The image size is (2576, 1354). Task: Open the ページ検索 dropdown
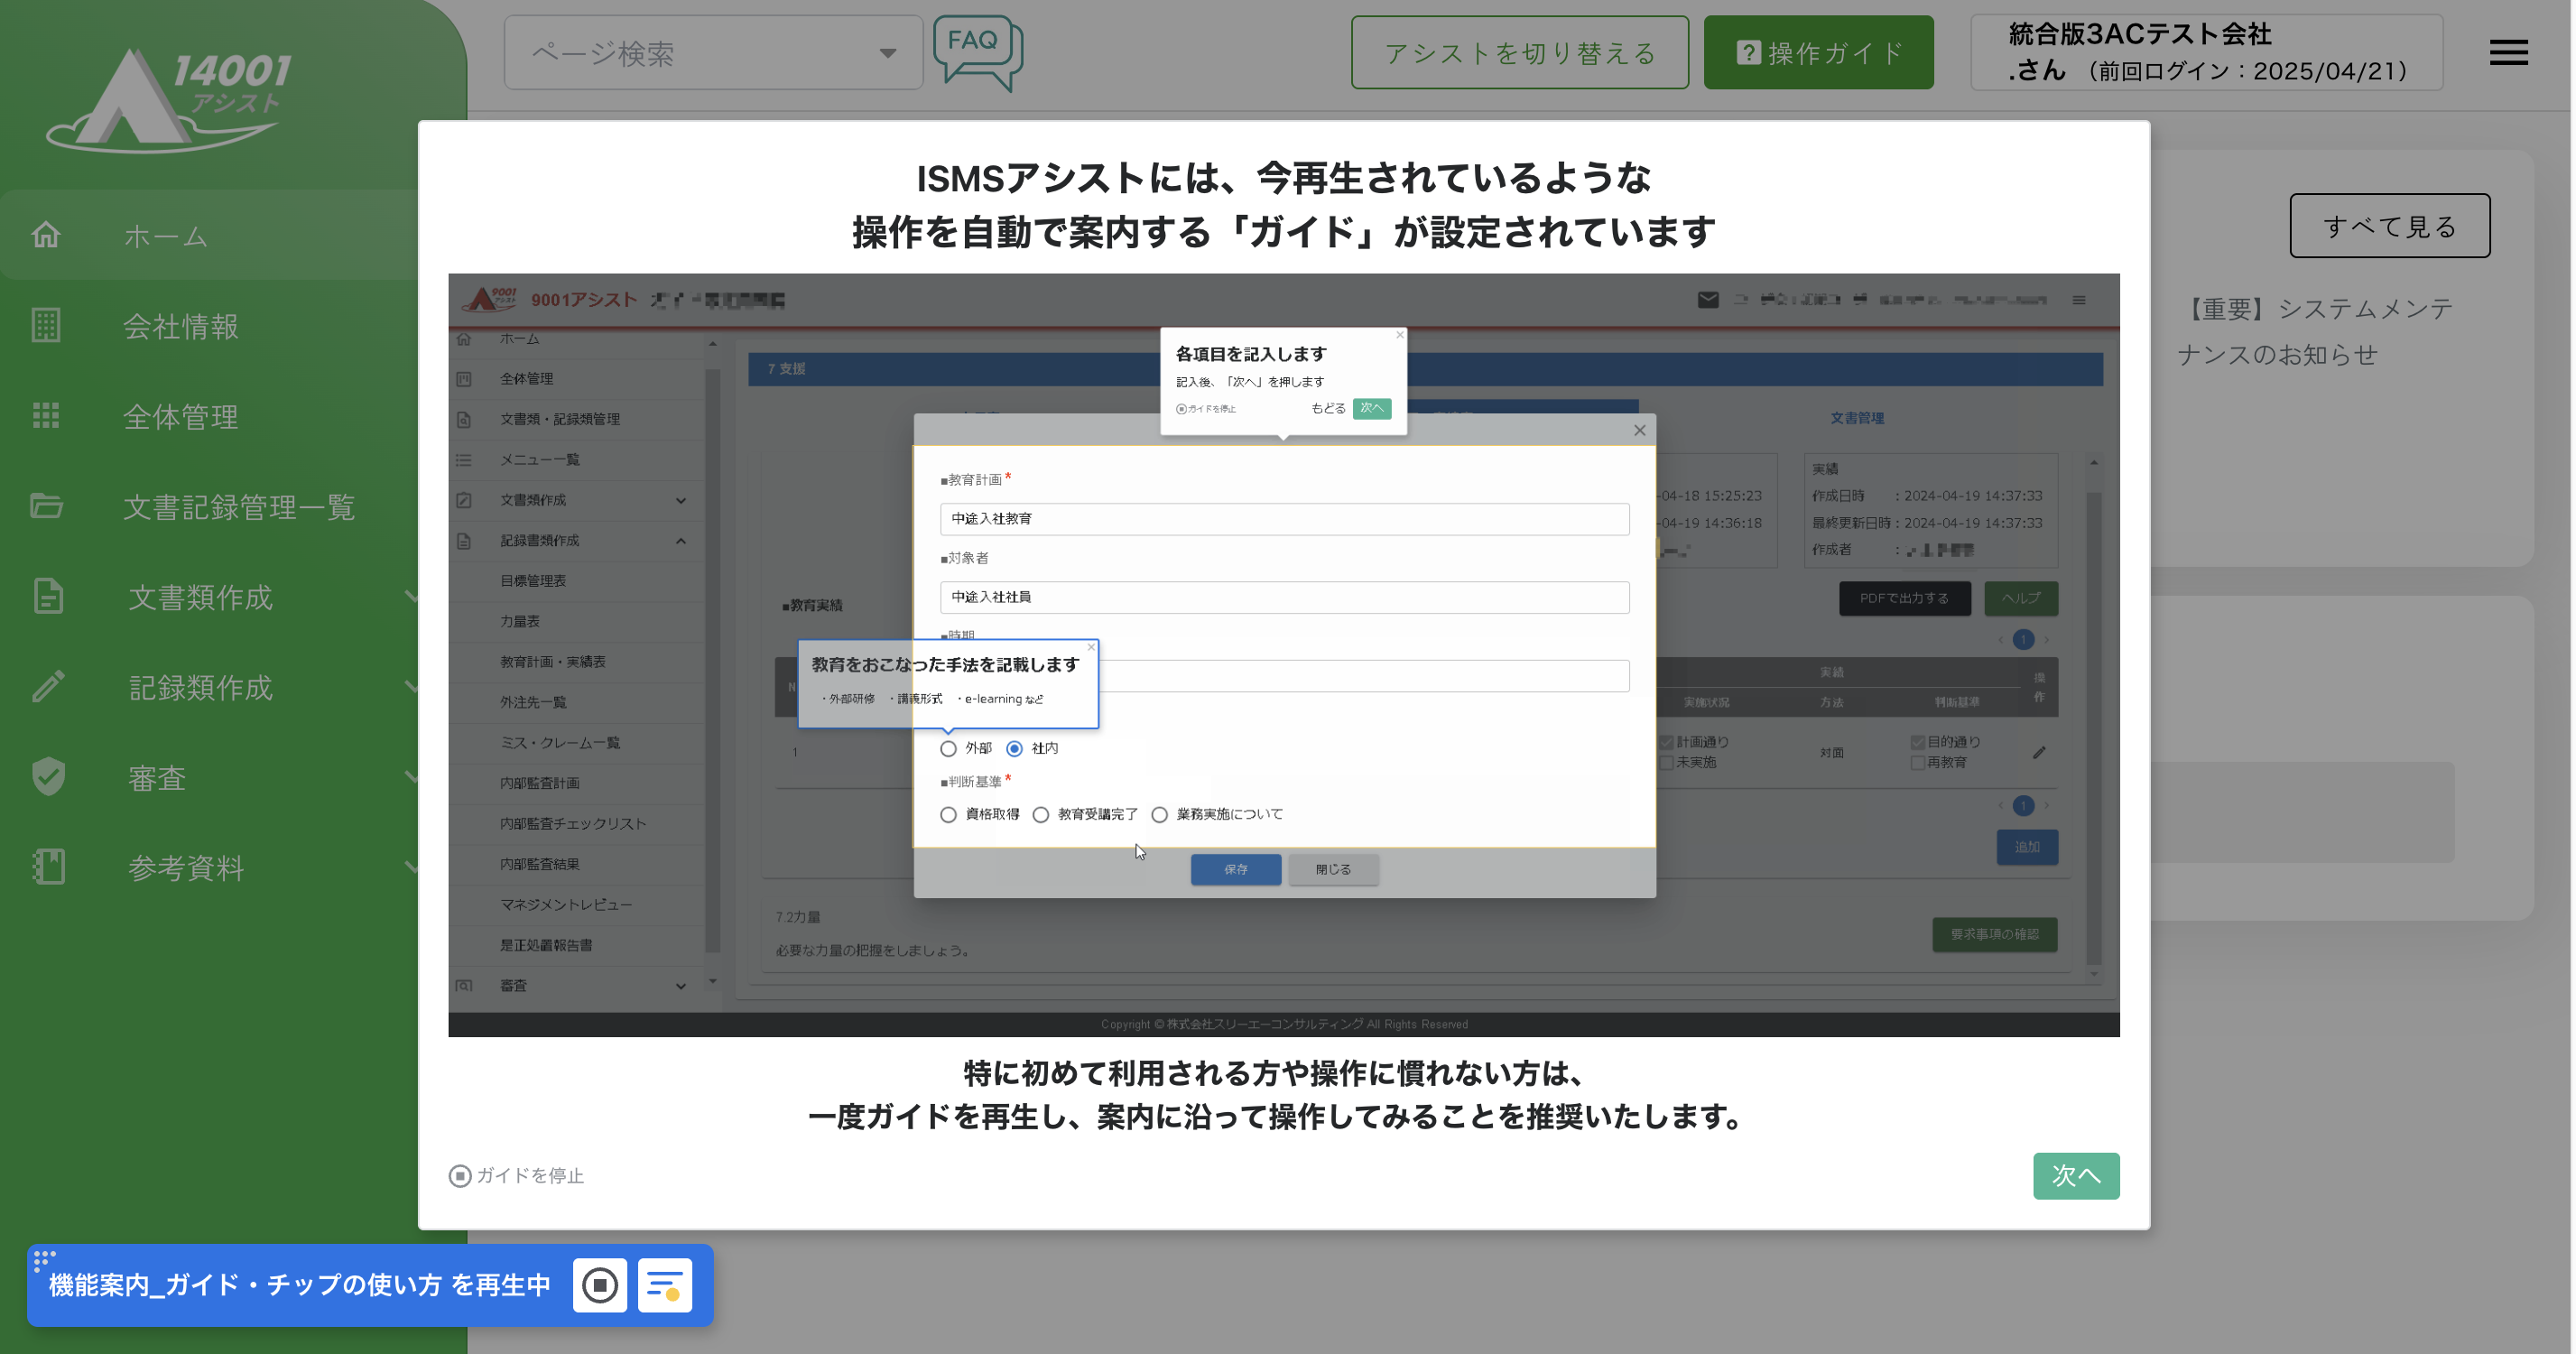click(713, 53)
